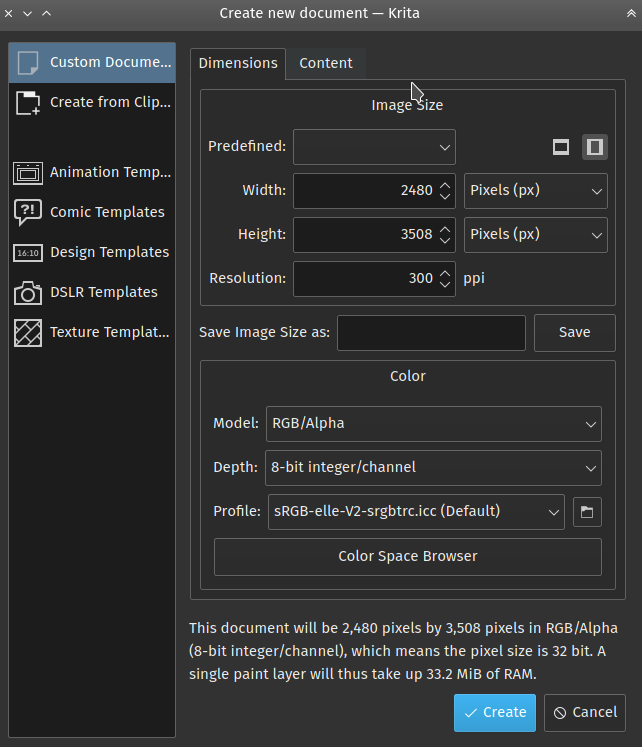Select the Texture Templates icon

[x=28, y=332]
